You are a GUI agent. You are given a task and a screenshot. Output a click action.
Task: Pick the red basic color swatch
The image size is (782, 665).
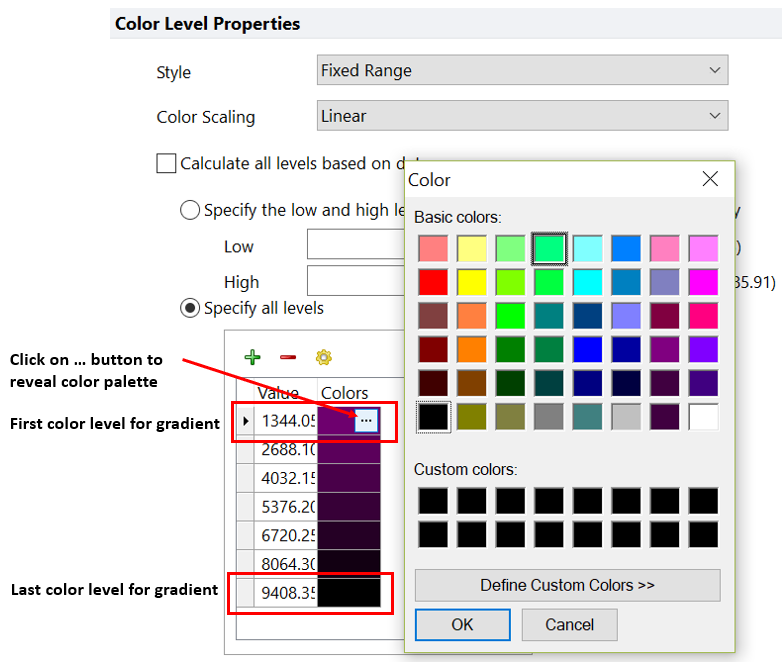pyautogui.click(x=433, y=282)
